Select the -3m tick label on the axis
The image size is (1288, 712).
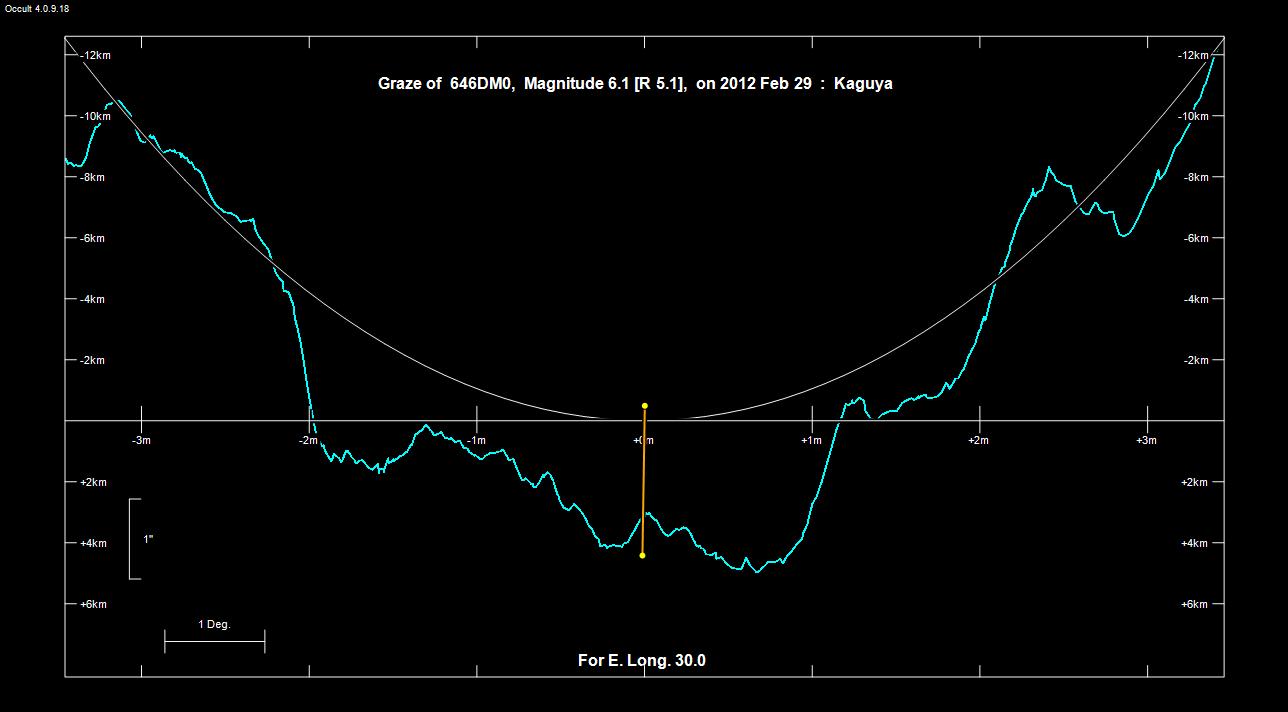(142, 440)
